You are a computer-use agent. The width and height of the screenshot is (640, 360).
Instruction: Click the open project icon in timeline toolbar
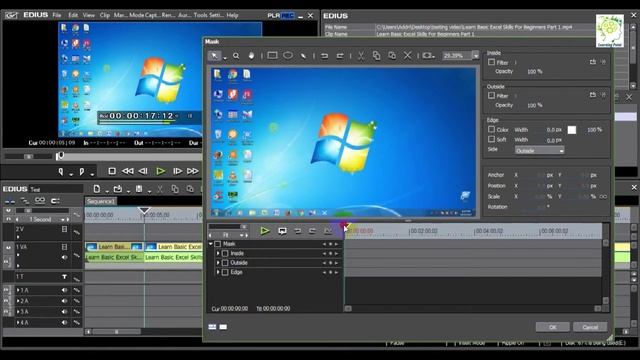click(x=118, y=189)
